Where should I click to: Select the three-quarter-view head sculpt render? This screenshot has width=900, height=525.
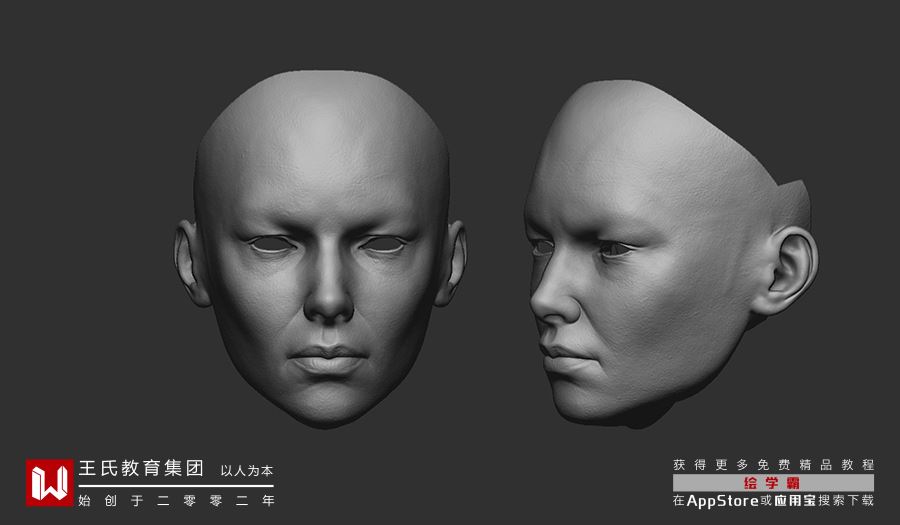pos(671,252)
